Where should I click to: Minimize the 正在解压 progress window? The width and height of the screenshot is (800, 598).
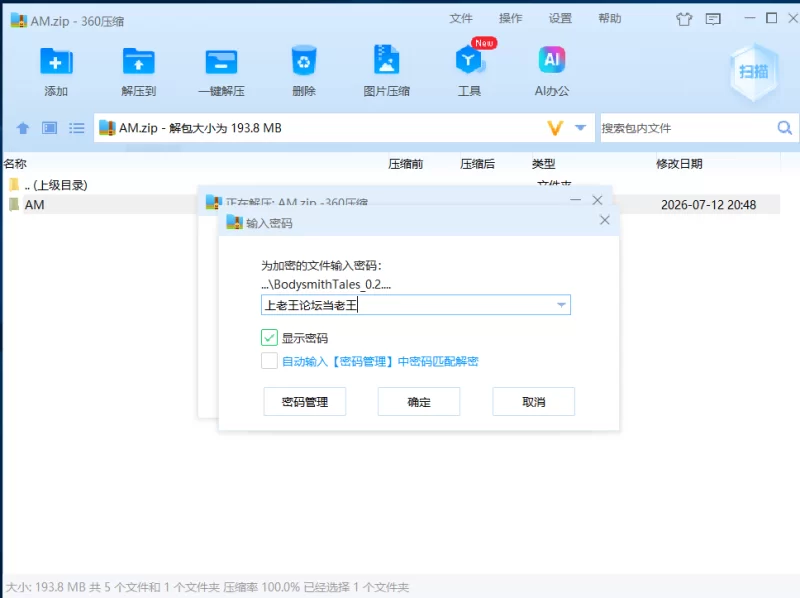576,200
